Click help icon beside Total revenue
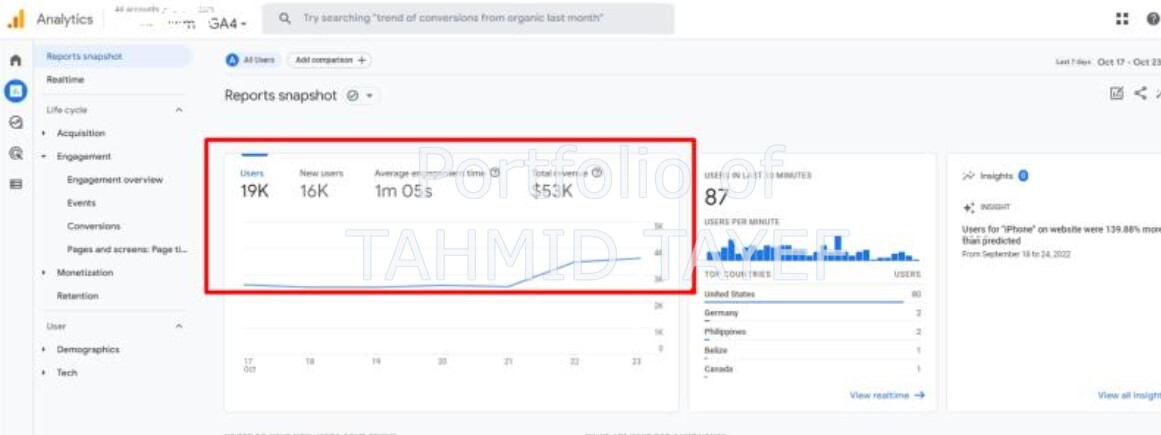 click(x=597, y=173)
